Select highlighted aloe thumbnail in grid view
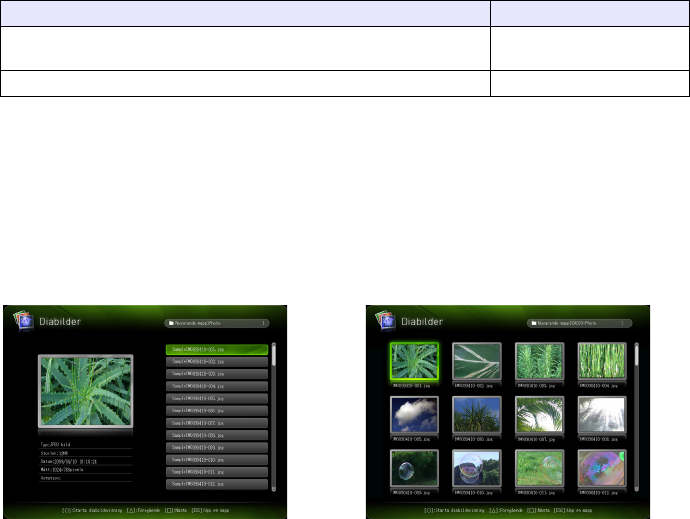The height and width of the screenshot is (519, 690). (414, 361)
